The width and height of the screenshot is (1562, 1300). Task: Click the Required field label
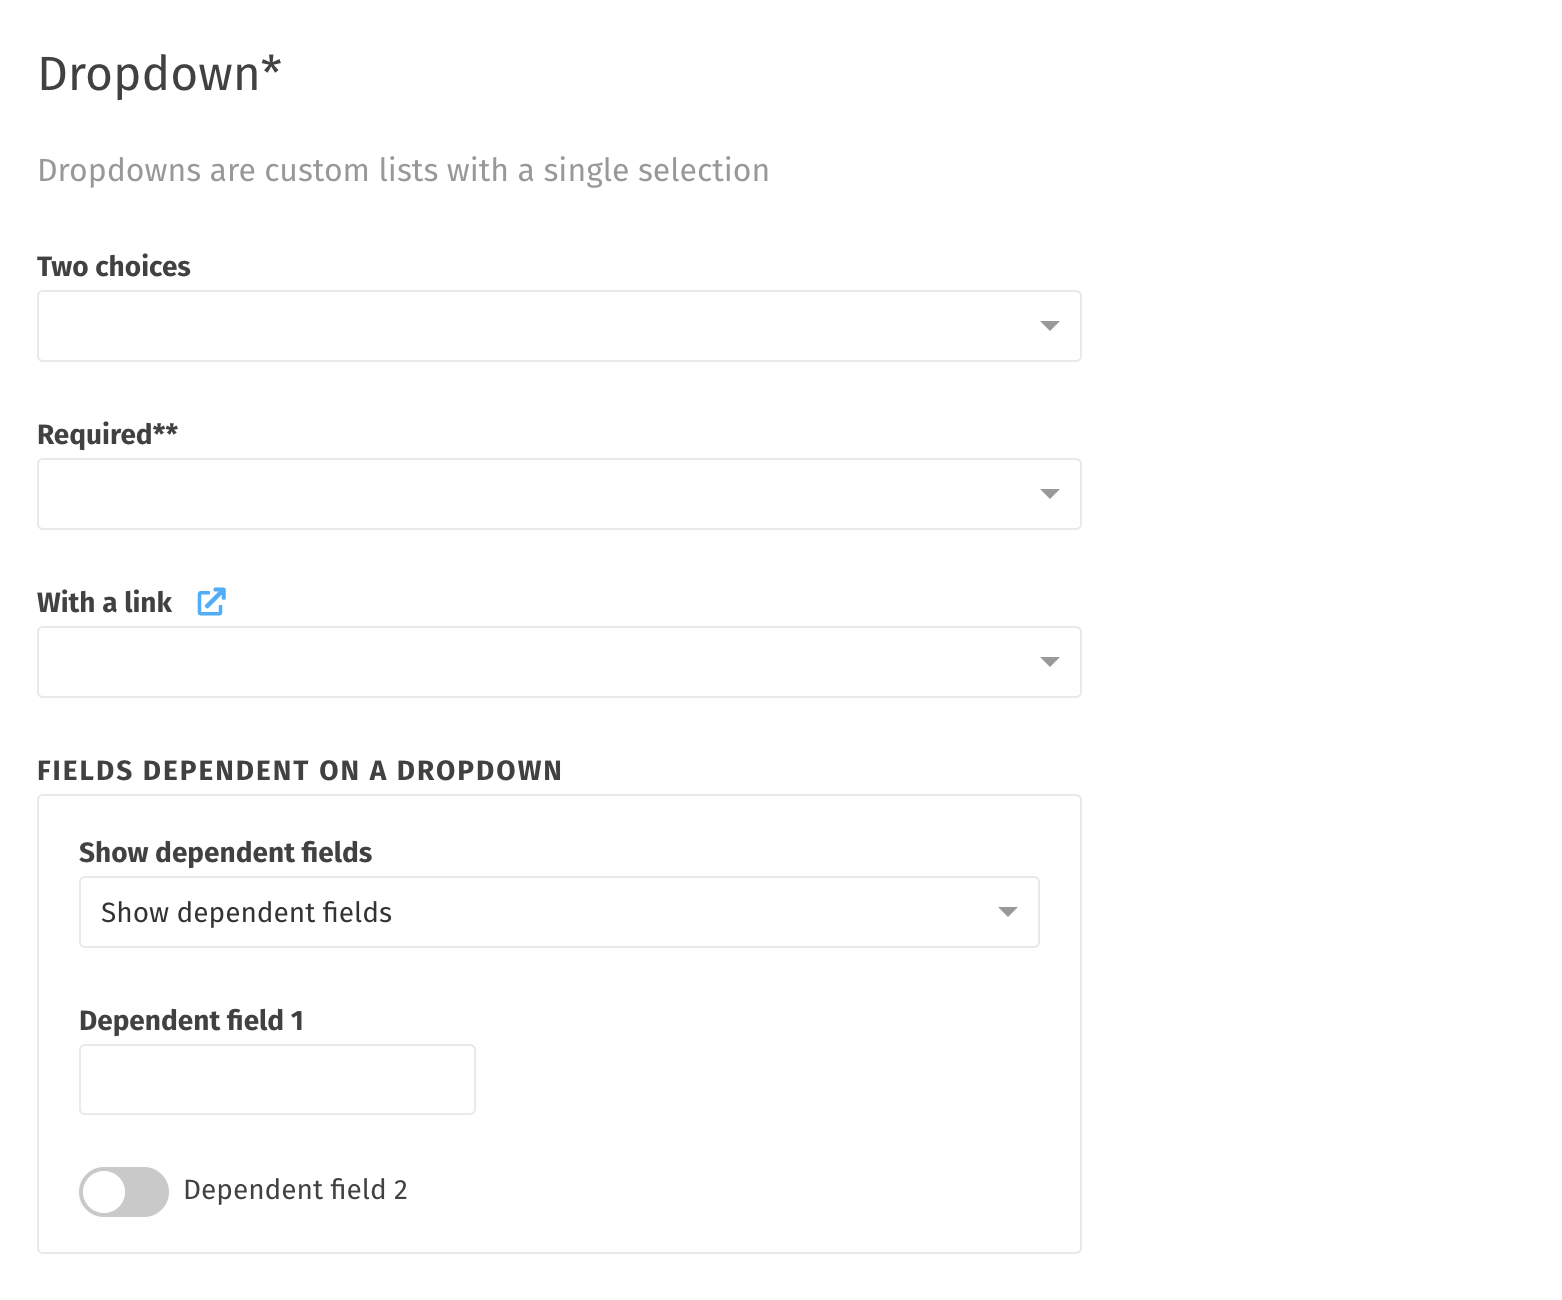pyautogui.click(x=107, y=434)
